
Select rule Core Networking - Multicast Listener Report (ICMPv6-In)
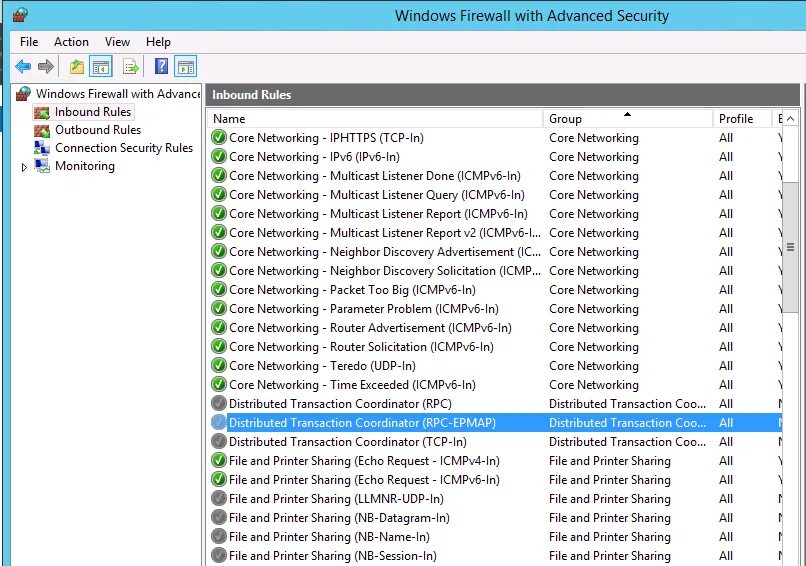tap(378, 214)
